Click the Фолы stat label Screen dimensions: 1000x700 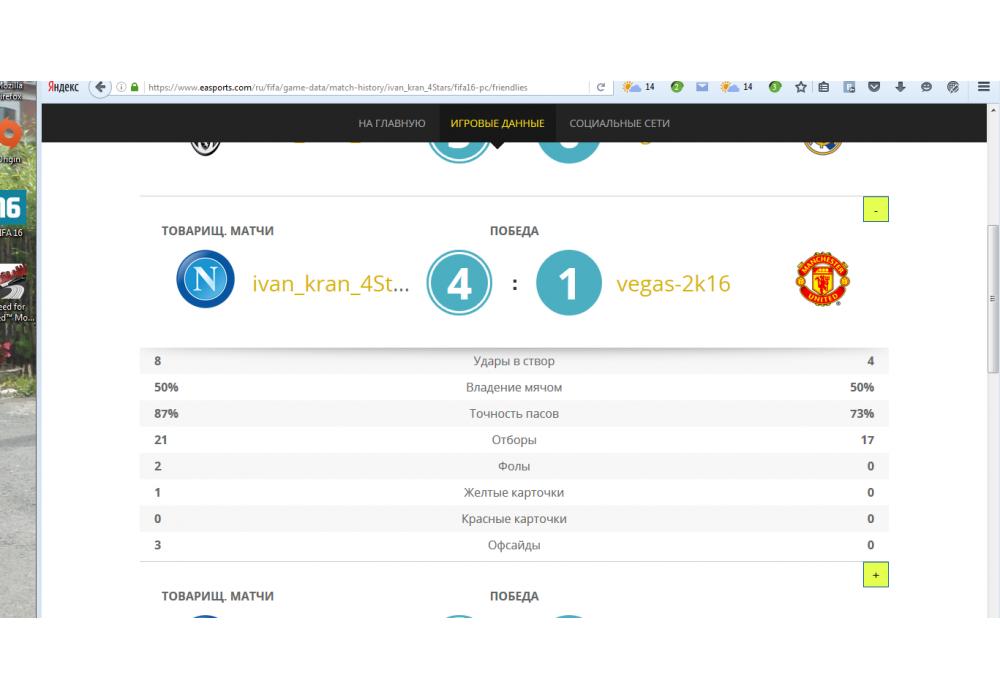pyautogui.click(x=514, y=466)
